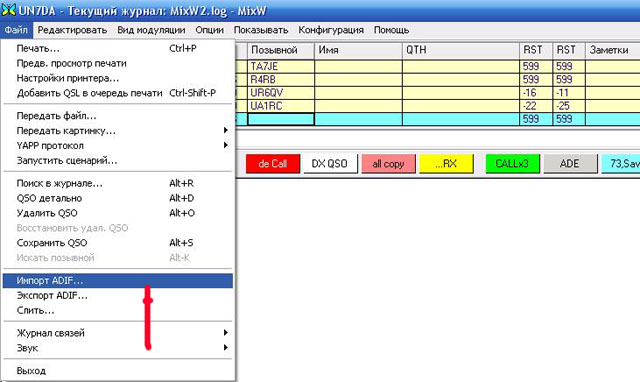Expand the 'Звук' submenu arrow

[x=225, y=348]
